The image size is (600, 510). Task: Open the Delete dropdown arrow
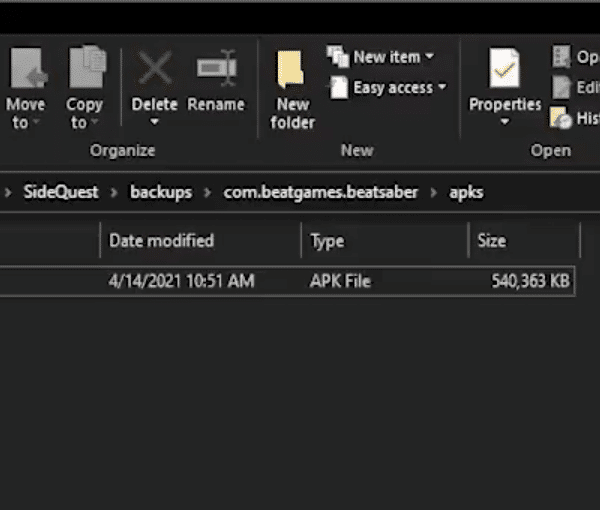(154, 122)
